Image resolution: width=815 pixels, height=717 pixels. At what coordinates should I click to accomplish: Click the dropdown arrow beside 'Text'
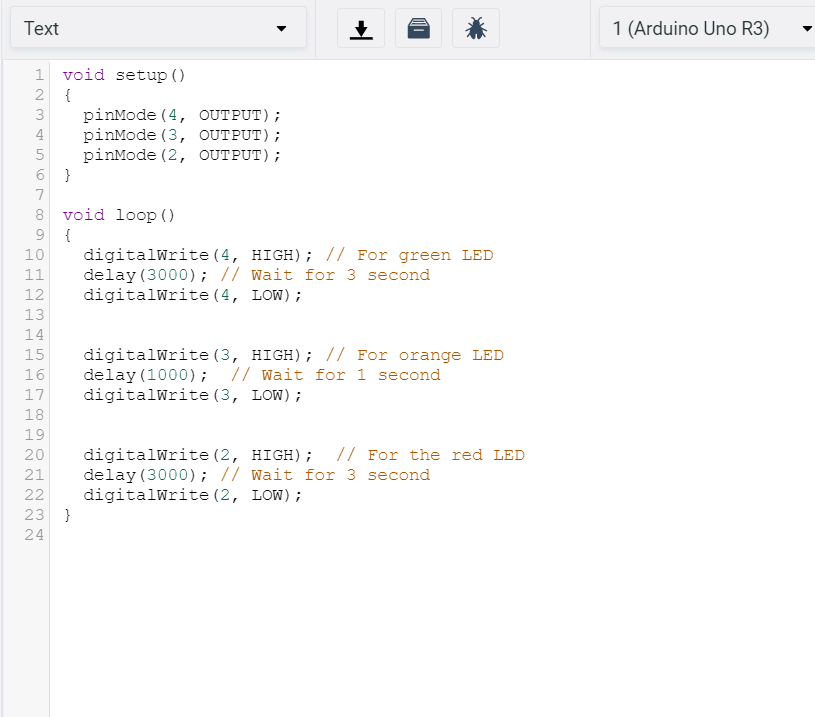click(283, 30)
